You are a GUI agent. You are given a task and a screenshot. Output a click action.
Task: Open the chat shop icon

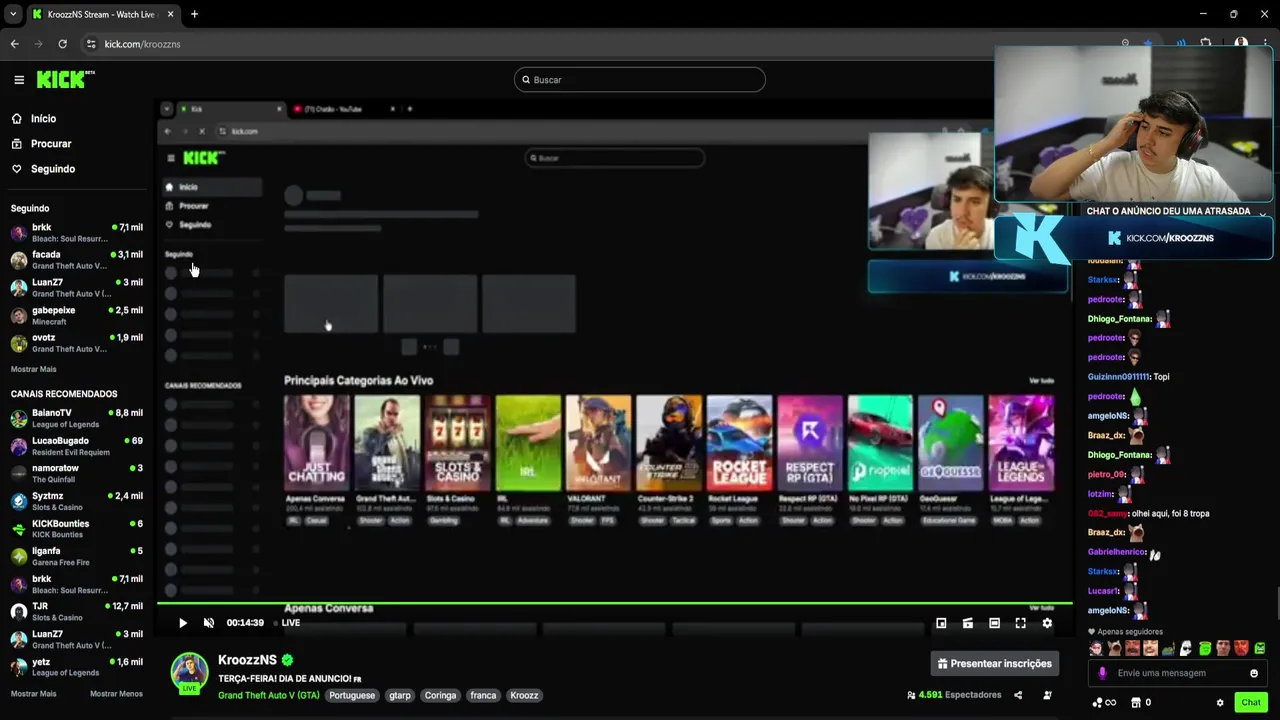[1136, 703]
